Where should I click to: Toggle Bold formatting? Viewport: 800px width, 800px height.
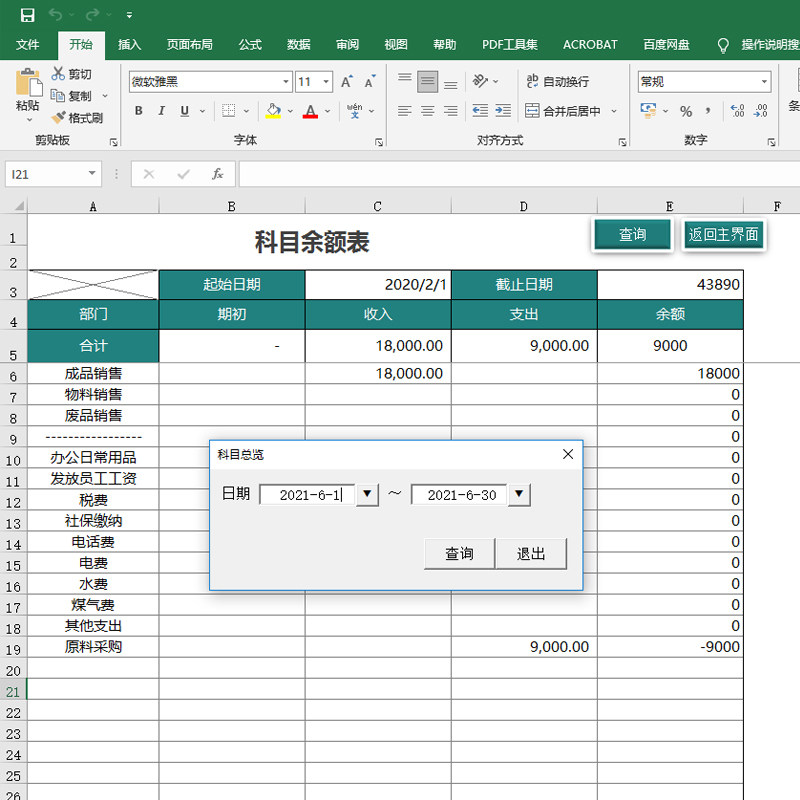click(139, 111)
